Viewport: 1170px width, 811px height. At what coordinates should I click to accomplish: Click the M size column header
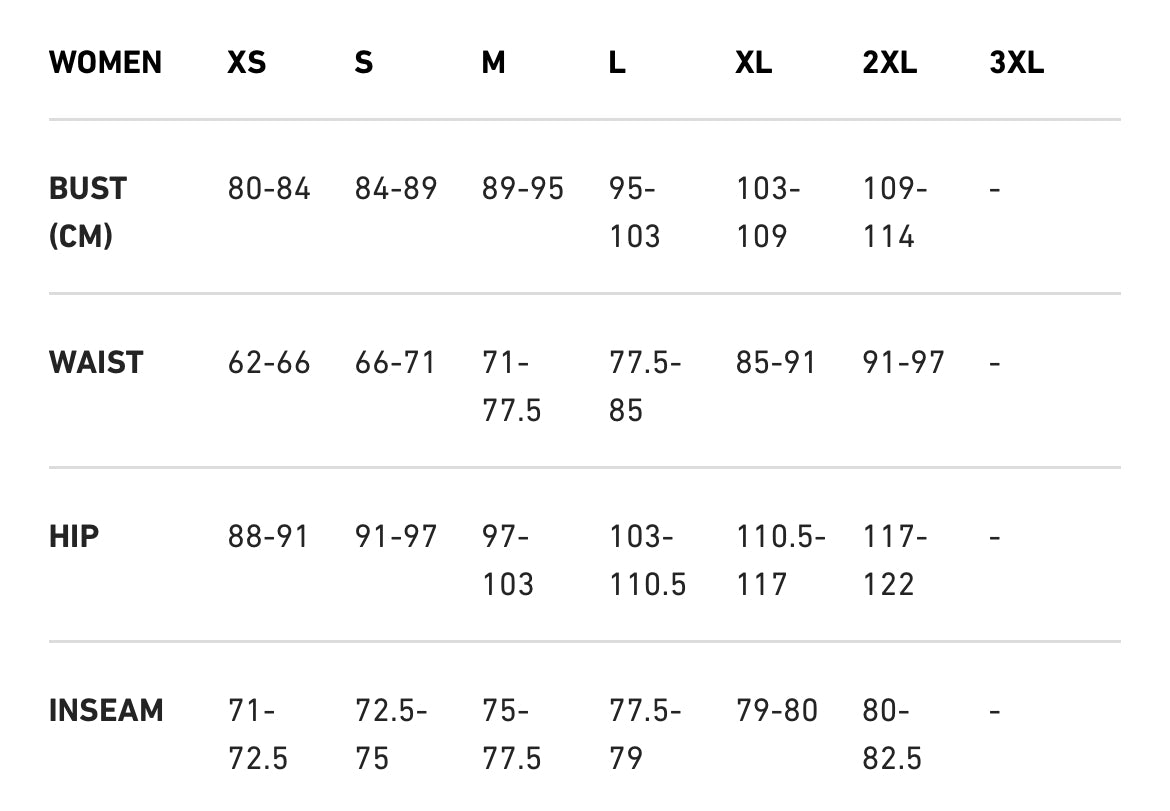(x=493, y=63)
